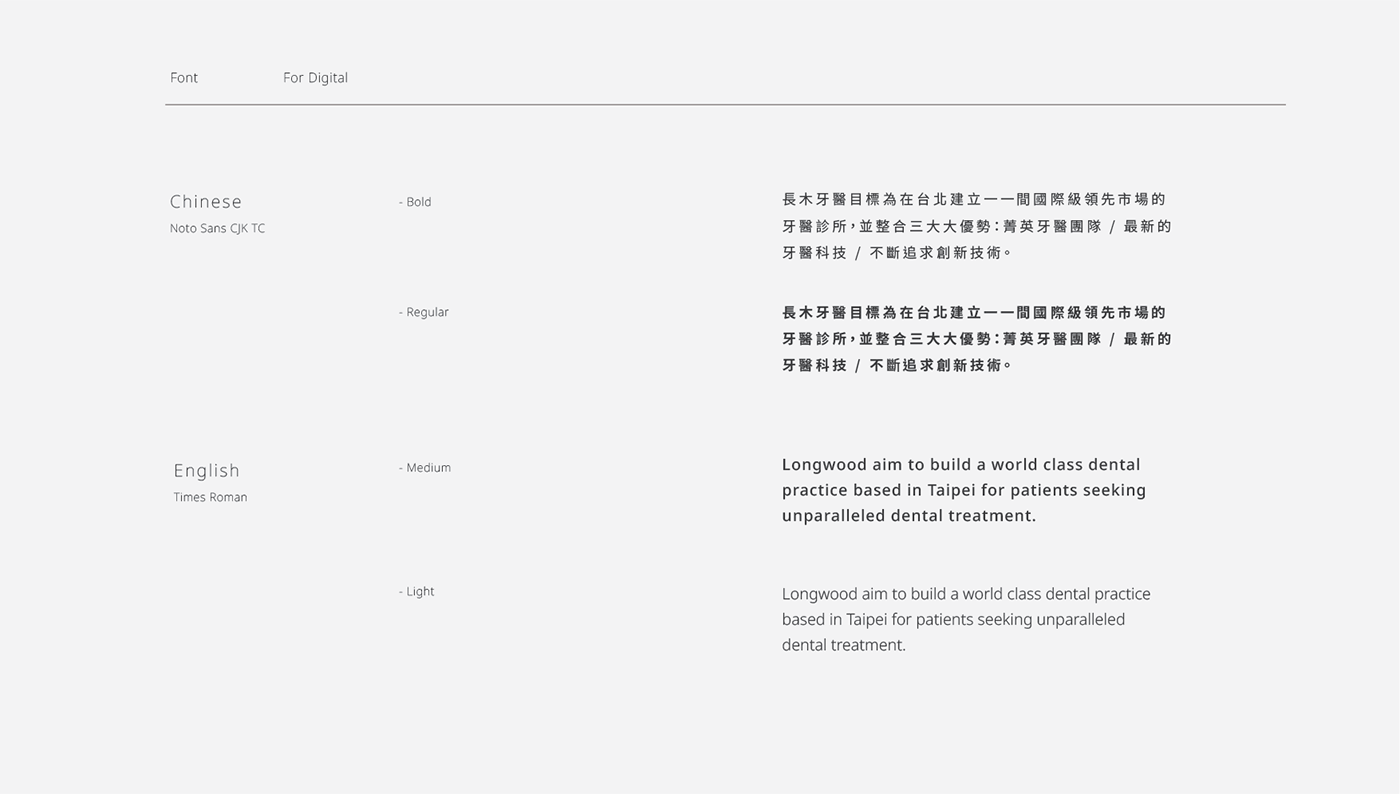Click the first line of the upper Chinese sample

[974, 200]
